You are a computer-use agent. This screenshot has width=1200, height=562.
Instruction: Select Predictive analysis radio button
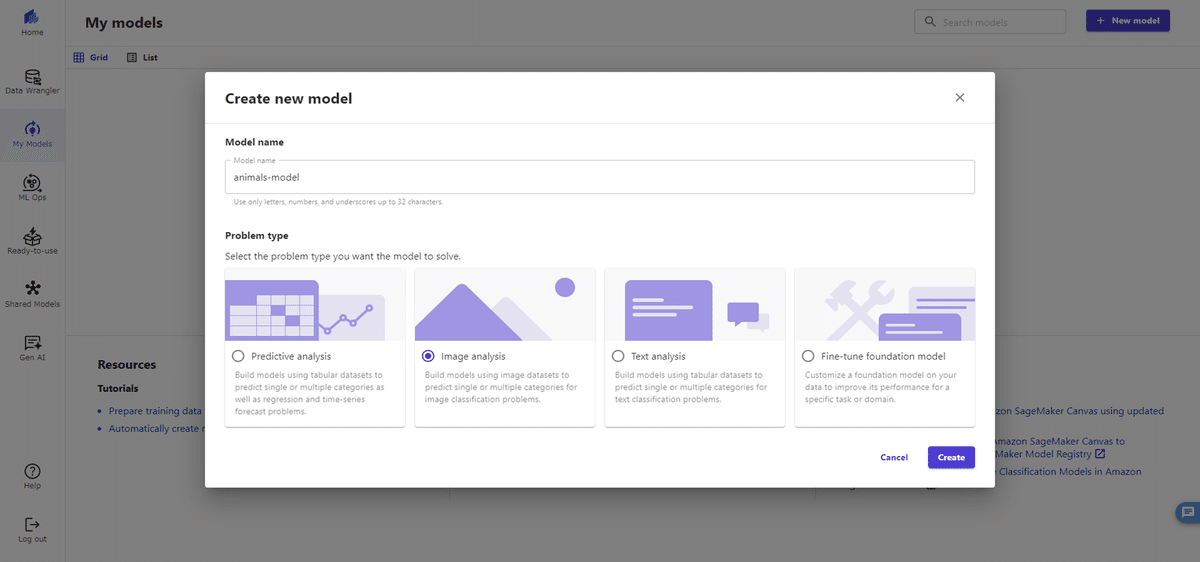[x=238, y=356]
